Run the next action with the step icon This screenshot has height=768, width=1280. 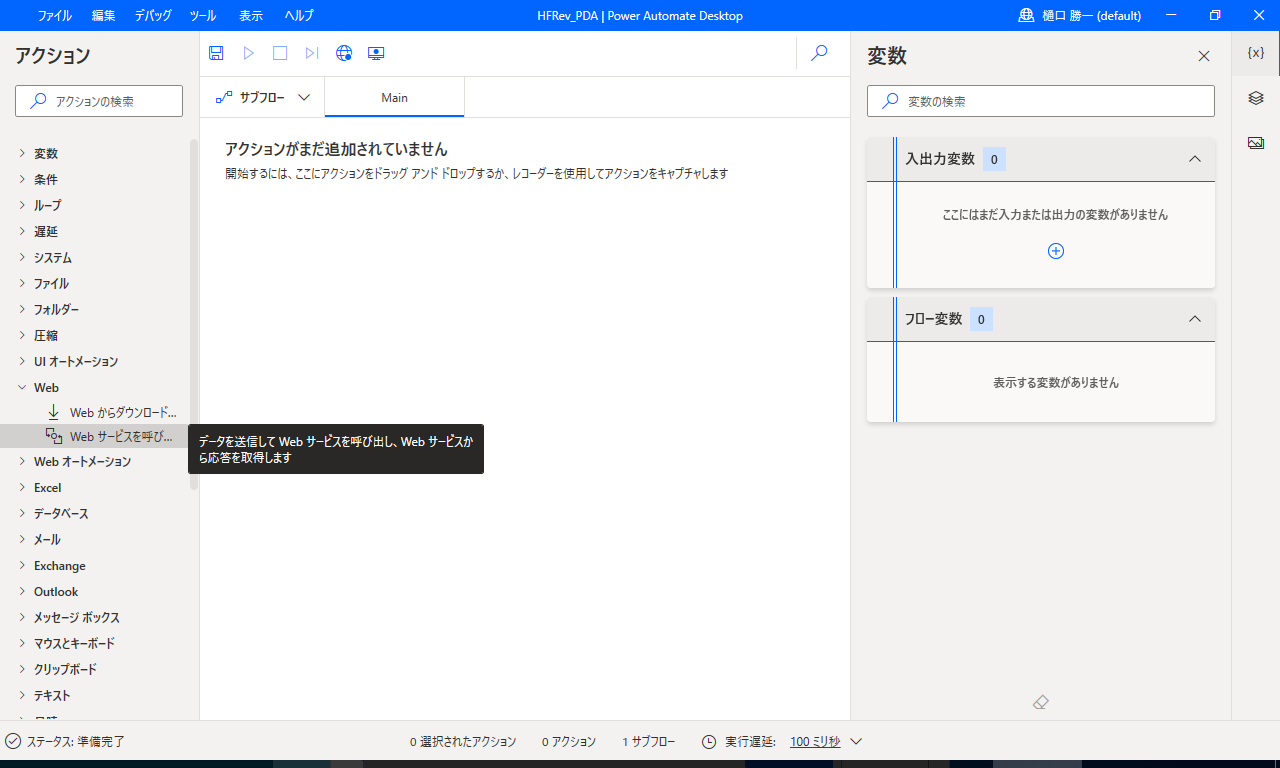click(312, 53)
